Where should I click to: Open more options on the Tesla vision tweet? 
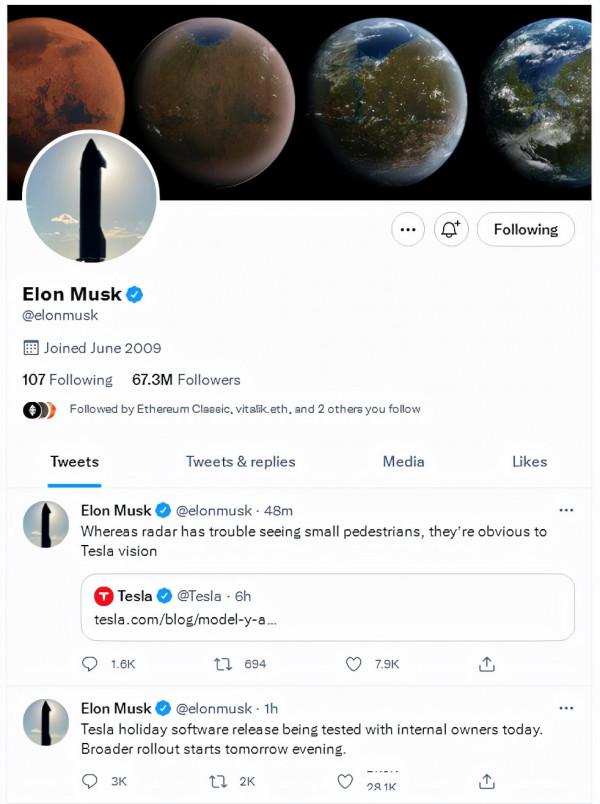pos(566,510)
